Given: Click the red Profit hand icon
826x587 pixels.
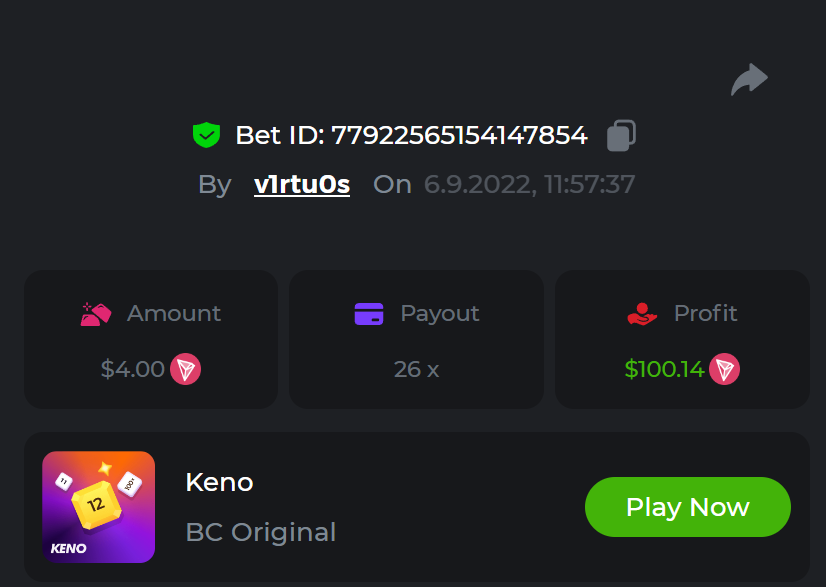Looking at the screenshot, I should 642,314.
